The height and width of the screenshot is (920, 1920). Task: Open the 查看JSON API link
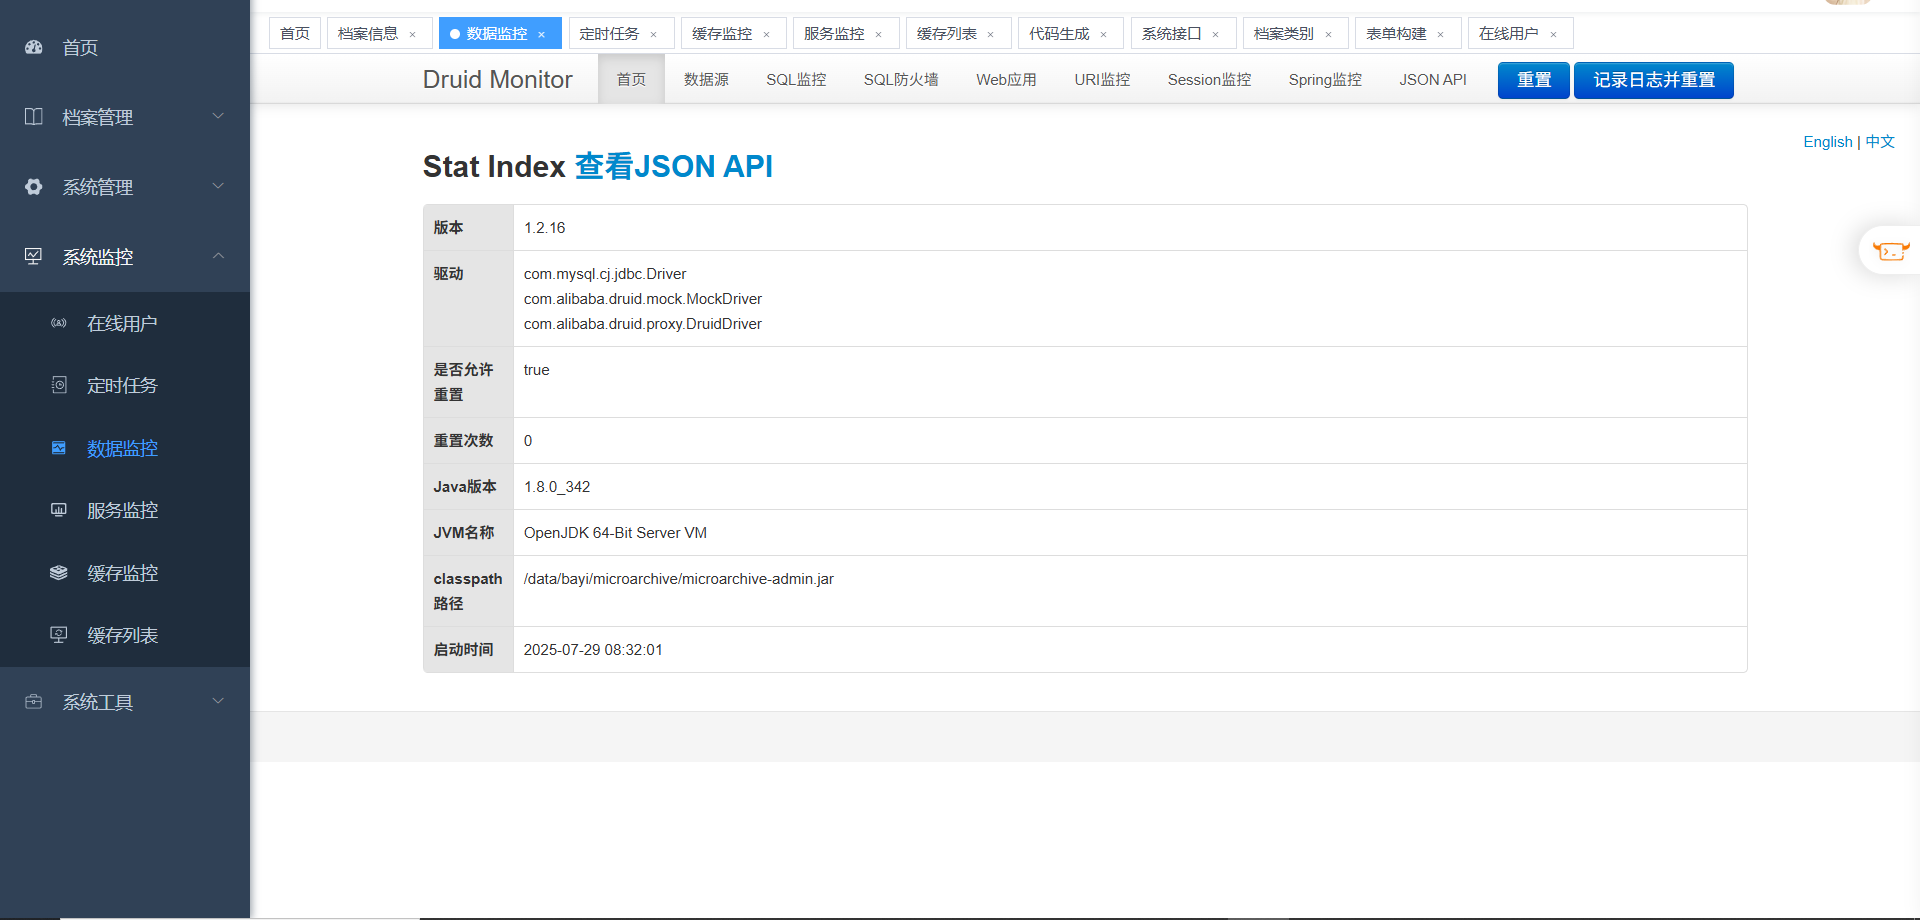[x=673, y=166]
